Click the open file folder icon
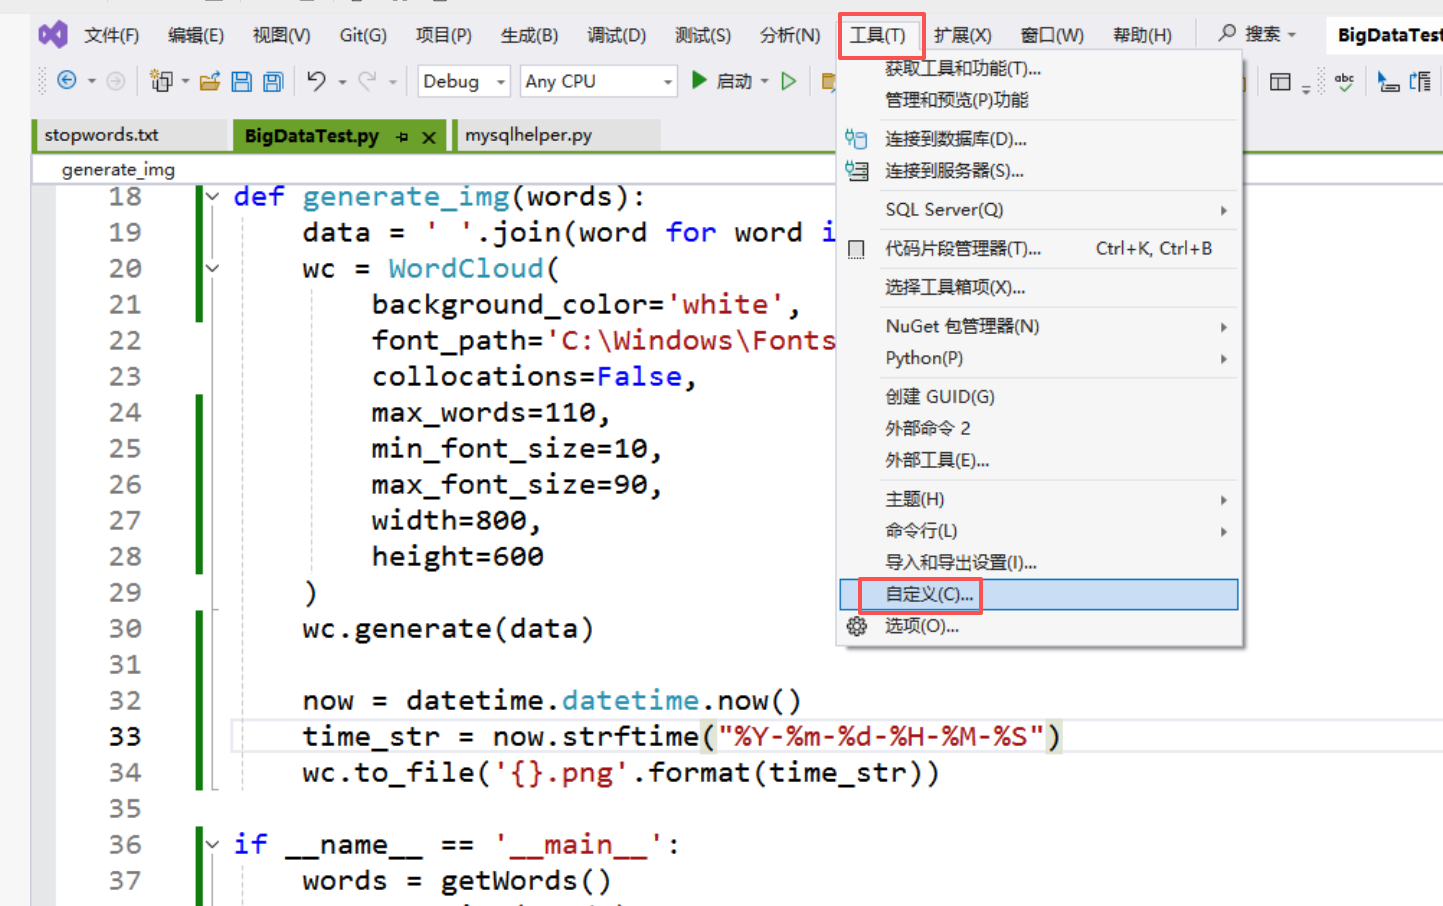This screenshot has height=906, width=1443. (x=210, y=81)
